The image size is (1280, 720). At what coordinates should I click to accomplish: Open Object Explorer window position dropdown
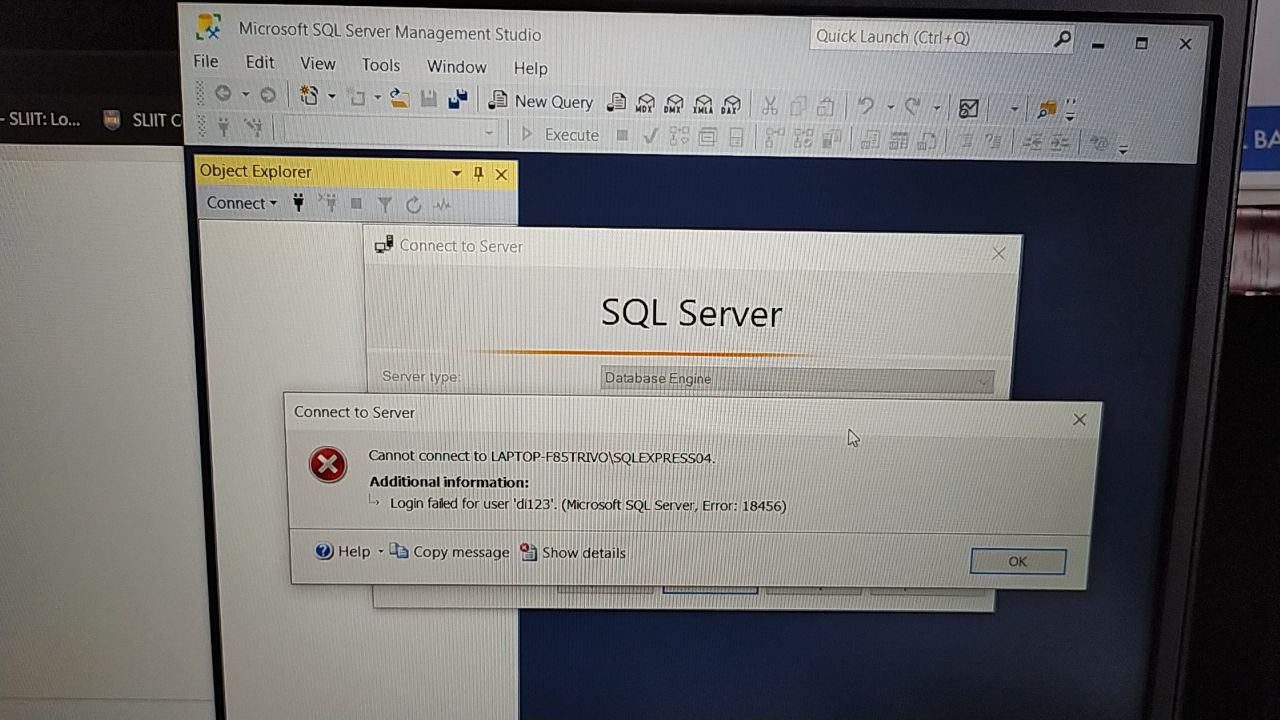(x=456, y=173)
